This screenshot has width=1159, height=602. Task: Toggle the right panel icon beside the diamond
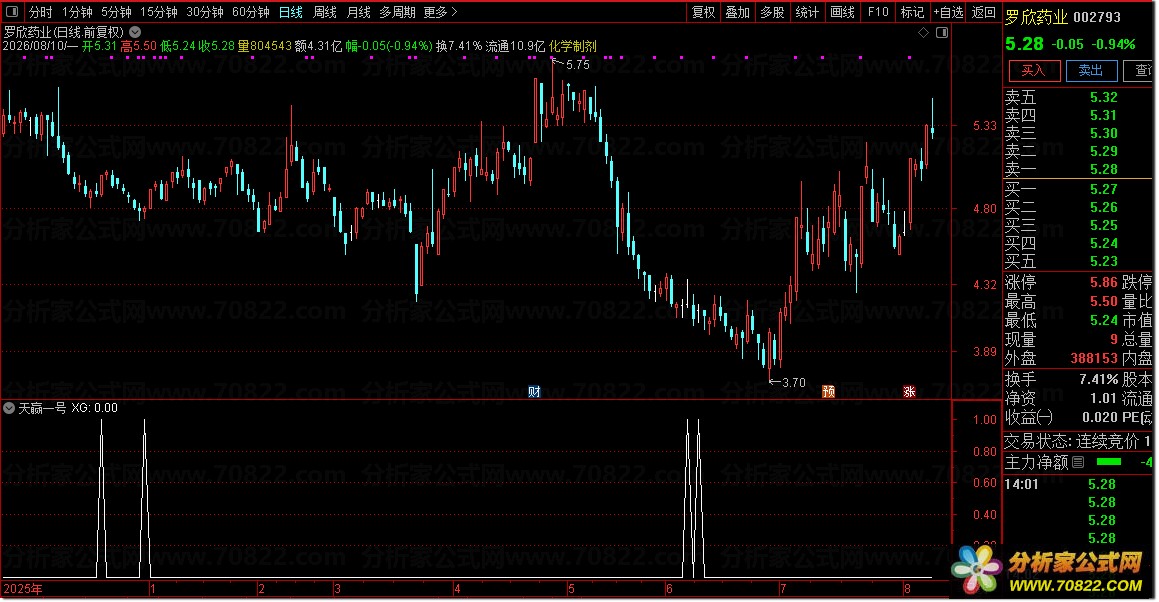(x=942, y=33)
